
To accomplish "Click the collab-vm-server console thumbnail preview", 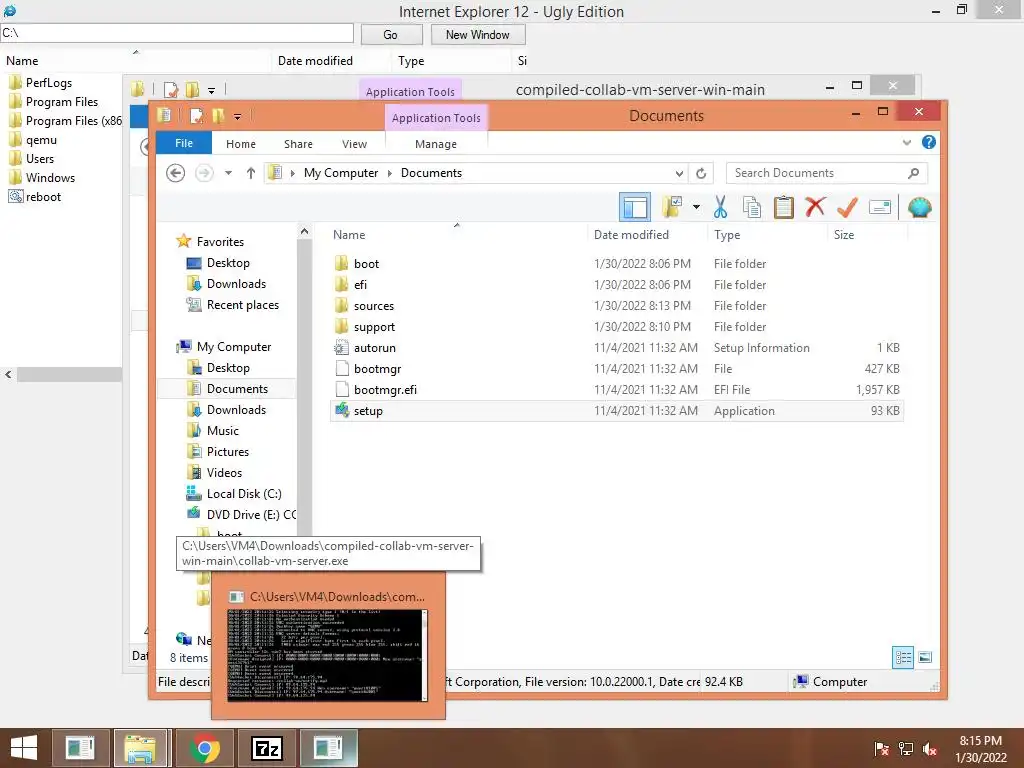I will 327,655.
